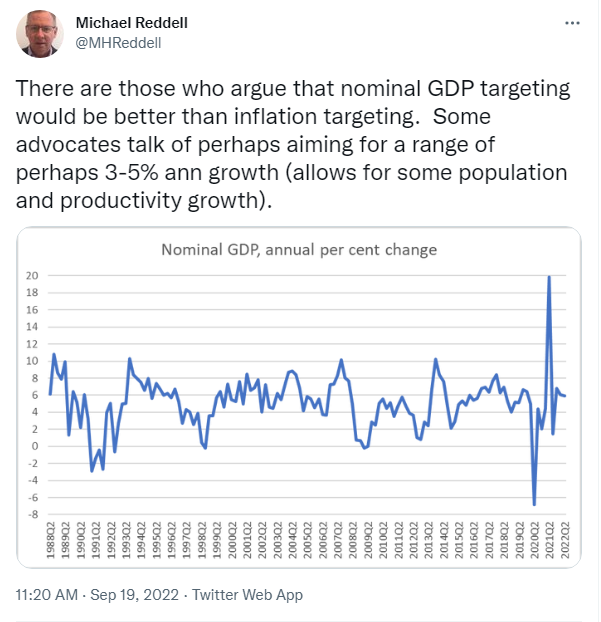Open the 11:20 AM timestamp link

[x=47, y=594]
